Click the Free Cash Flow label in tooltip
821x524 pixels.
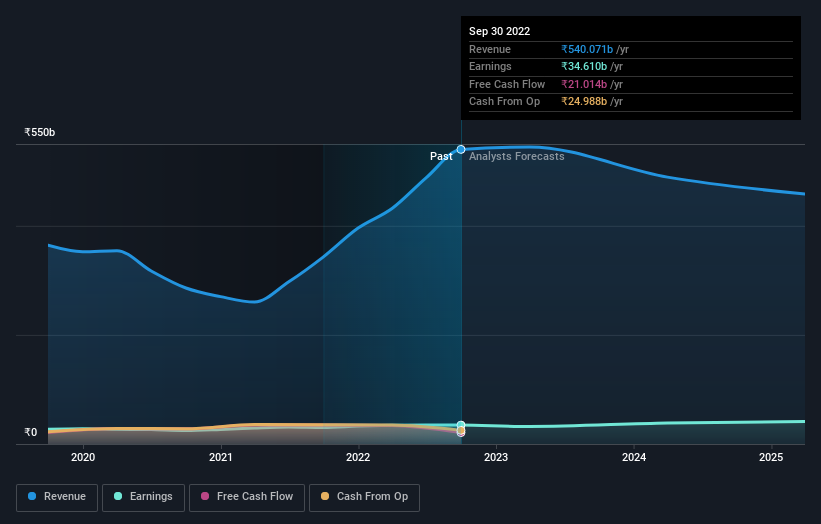coord(507,84)
